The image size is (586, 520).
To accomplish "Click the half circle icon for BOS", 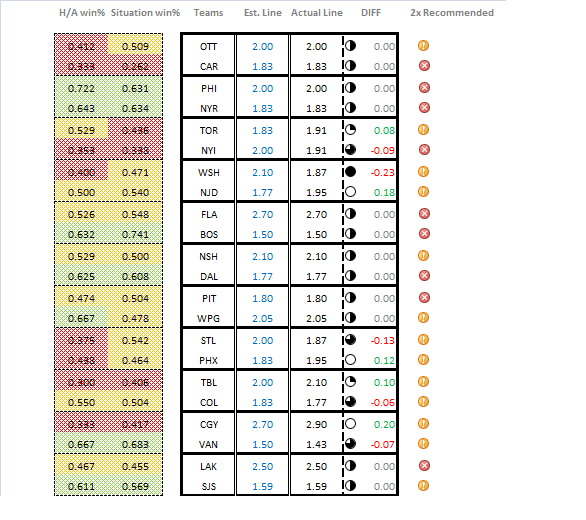I will click(x=350, y=234).
